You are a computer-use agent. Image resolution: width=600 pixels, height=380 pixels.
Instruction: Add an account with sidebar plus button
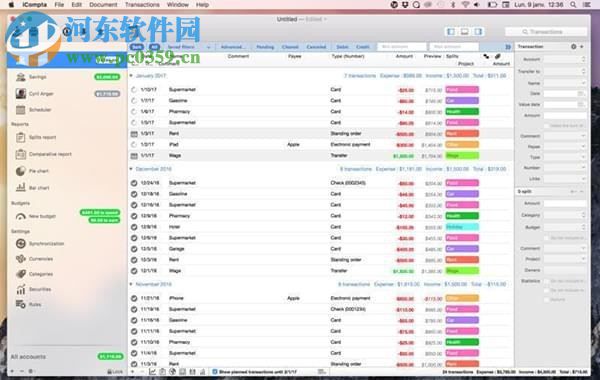click(12, 371)
